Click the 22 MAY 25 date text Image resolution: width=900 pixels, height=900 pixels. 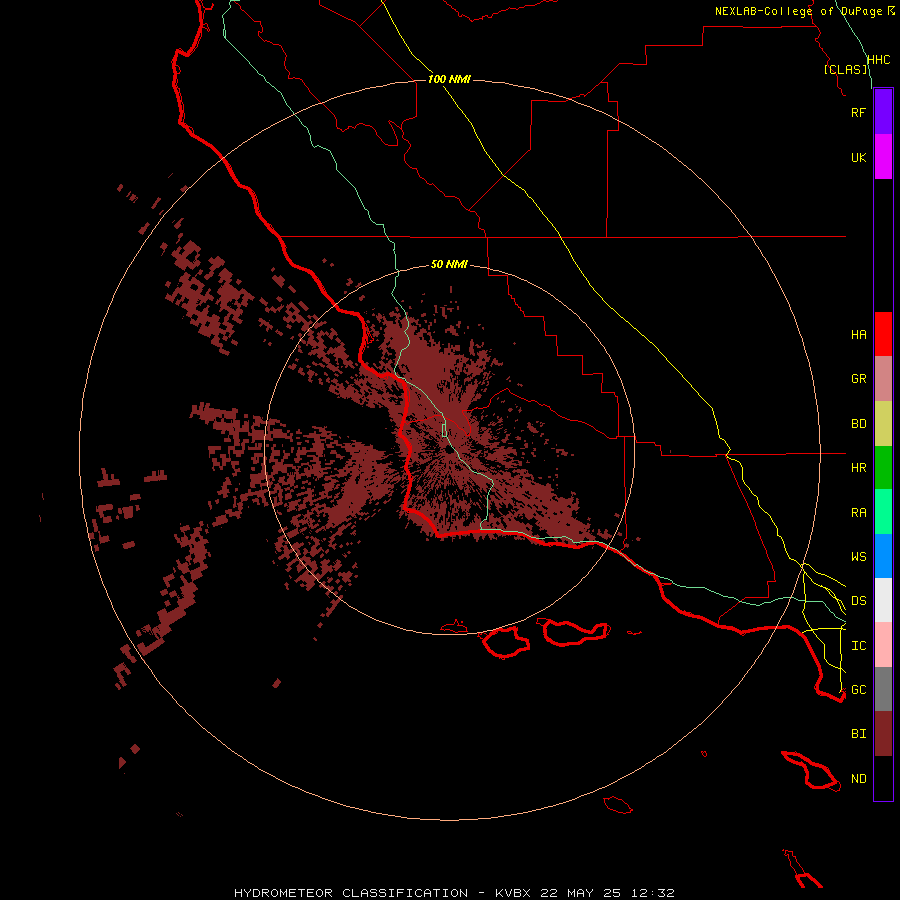click(580, 893)
